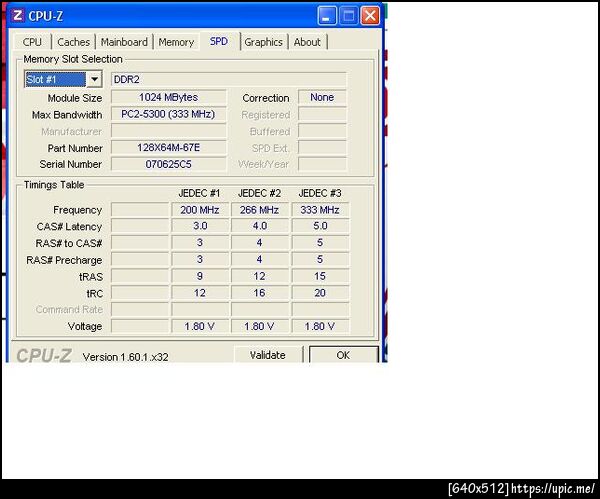Click the CPU-Z logo icon in title bar
This screenshot has width=600, height=499.
tap(17, 16)
